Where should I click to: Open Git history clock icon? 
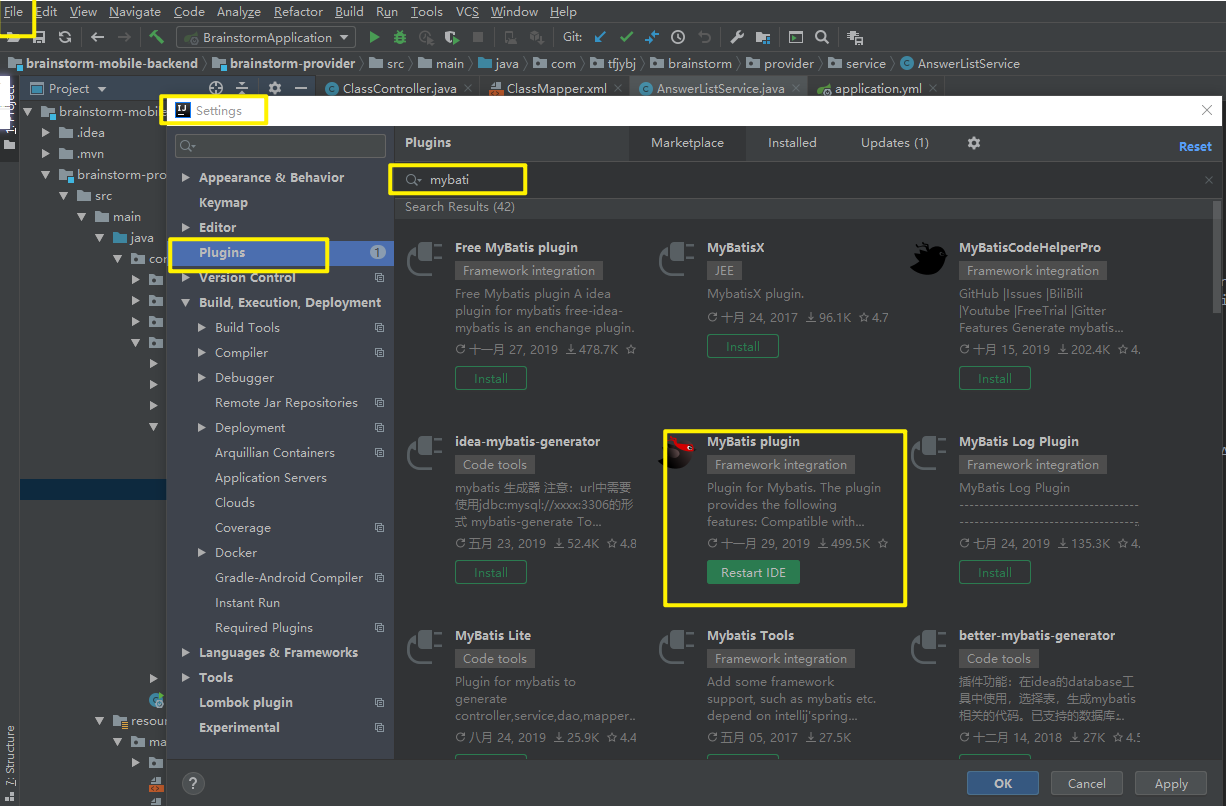(678, 37)
